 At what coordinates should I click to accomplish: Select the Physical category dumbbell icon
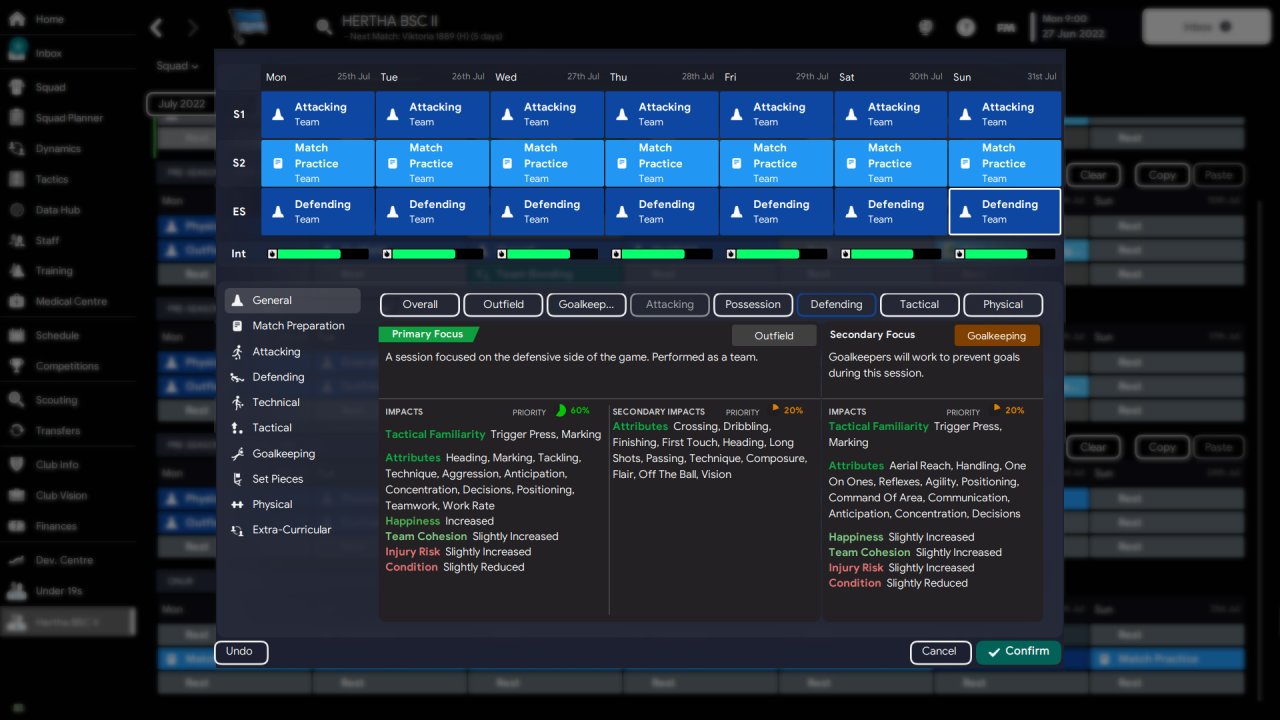click(237, 505)
